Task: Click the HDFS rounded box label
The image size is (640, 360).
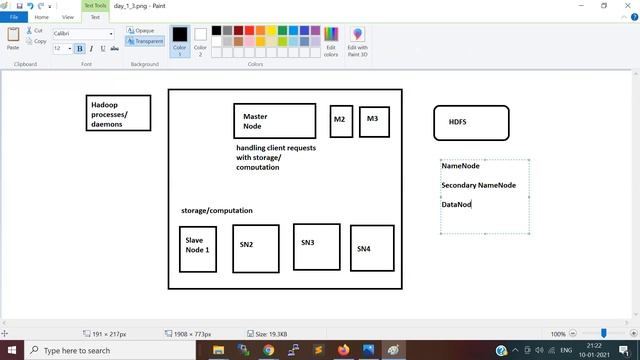Action: (x=458, y=122)
